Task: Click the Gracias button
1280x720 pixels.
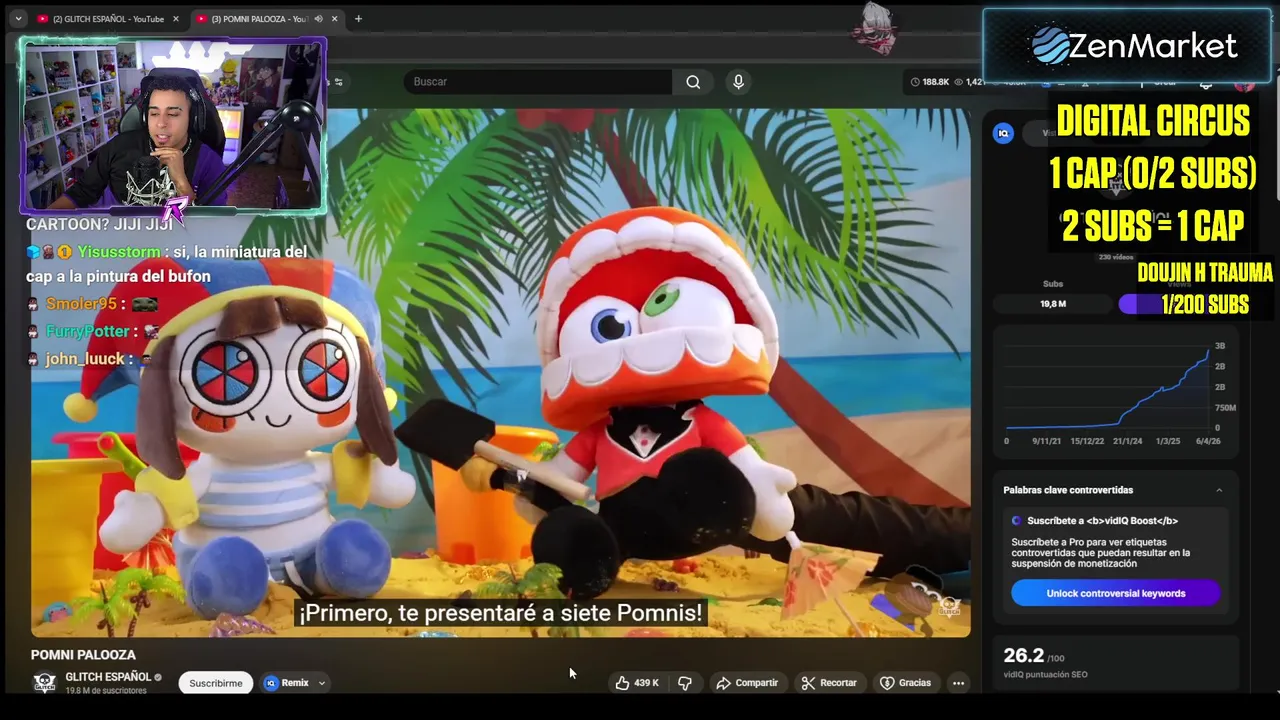Action: point(905,683)
